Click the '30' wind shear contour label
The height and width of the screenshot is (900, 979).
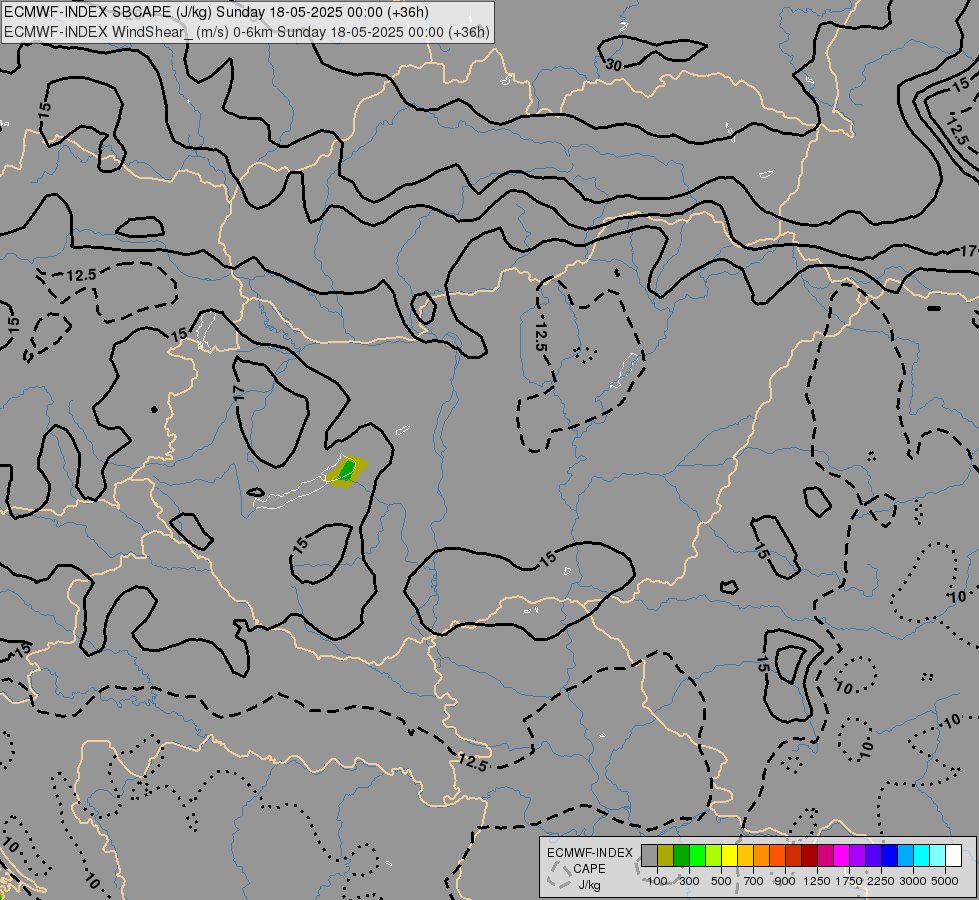tap(614, 65)
